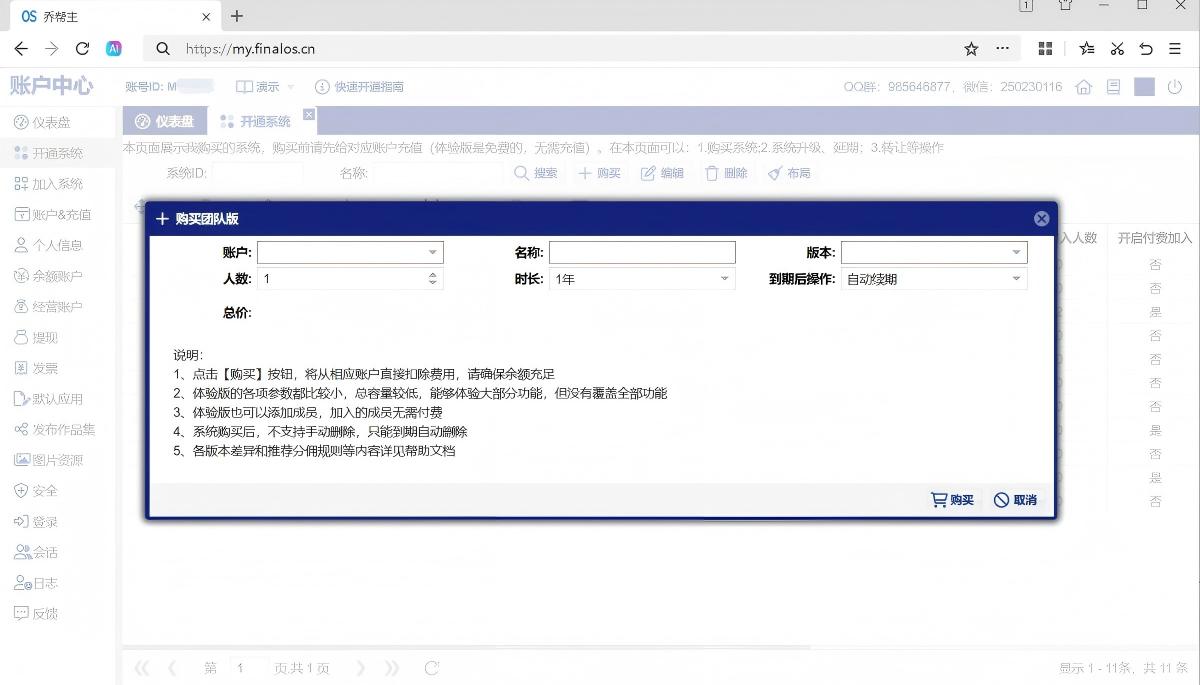Go to the next page arrow

[x=361, y=668]
